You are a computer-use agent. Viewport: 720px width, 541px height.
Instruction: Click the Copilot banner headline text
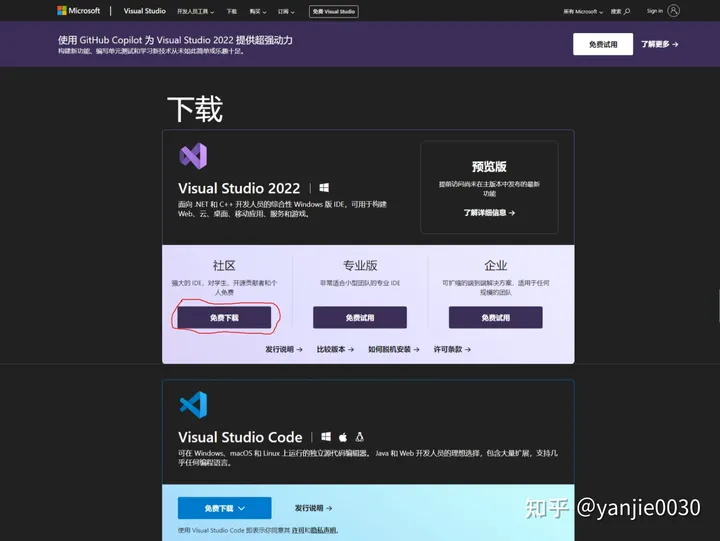[x=175, y=40]
